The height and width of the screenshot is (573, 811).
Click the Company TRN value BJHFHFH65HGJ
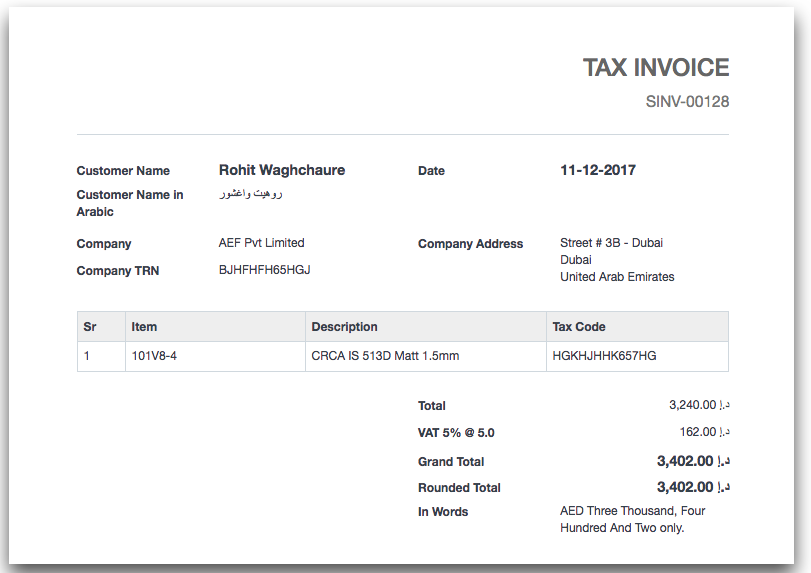pyautogui.click(x=264, y=270)
